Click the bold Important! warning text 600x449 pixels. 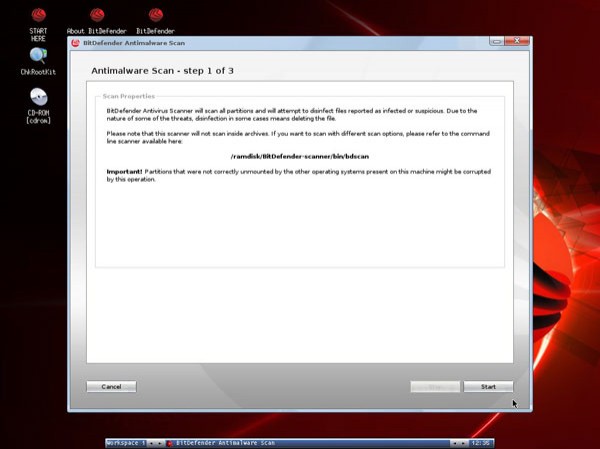click(x=124, y=172)
